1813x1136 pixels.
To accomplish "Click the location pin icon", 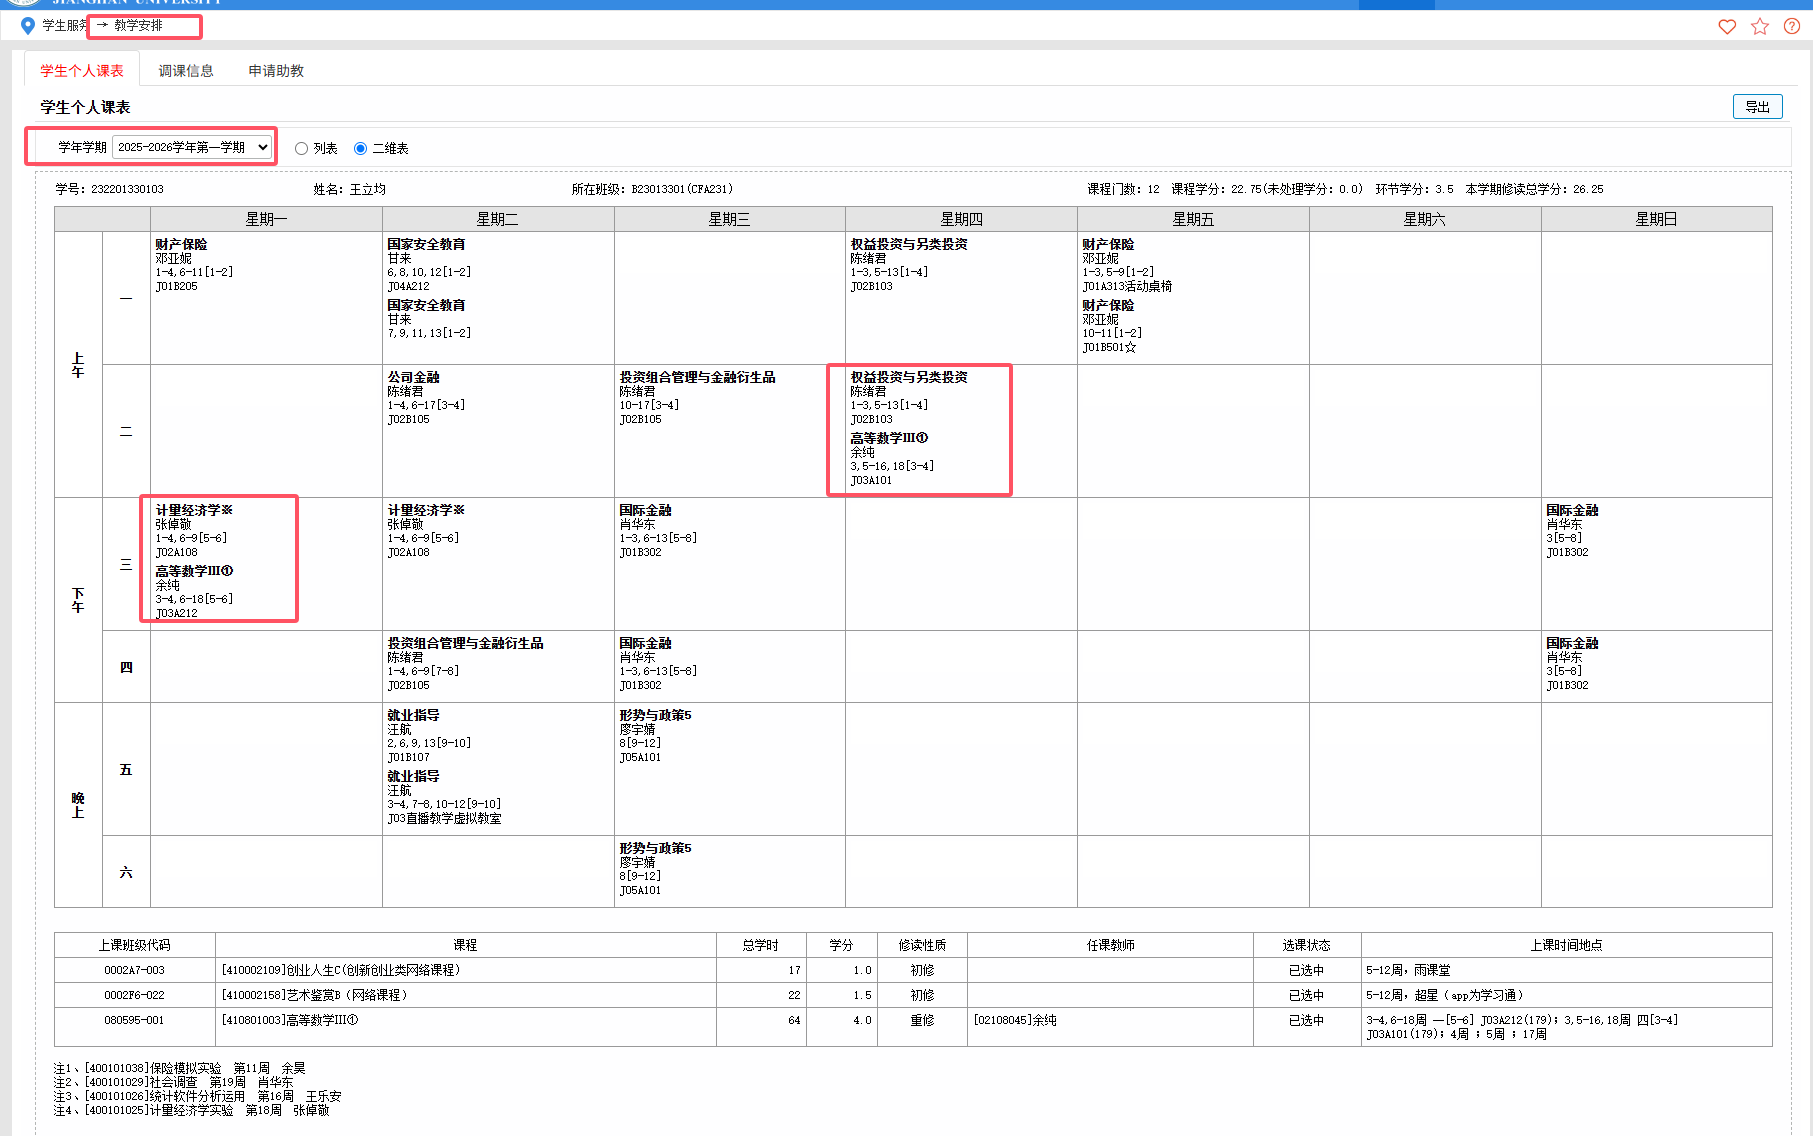I will coord(28,26).
